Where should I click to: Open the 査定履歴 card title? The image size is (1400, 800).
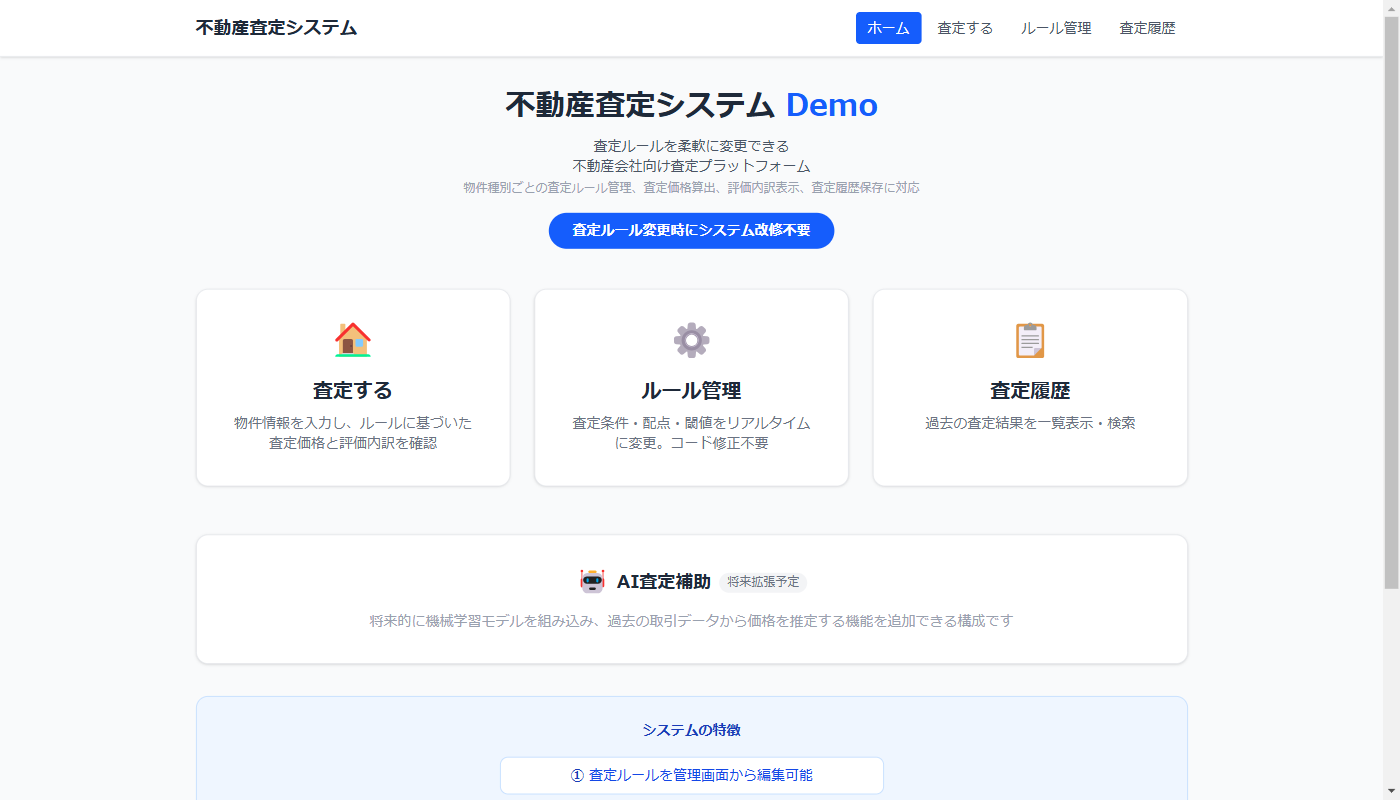click(x=1030, y=390)
